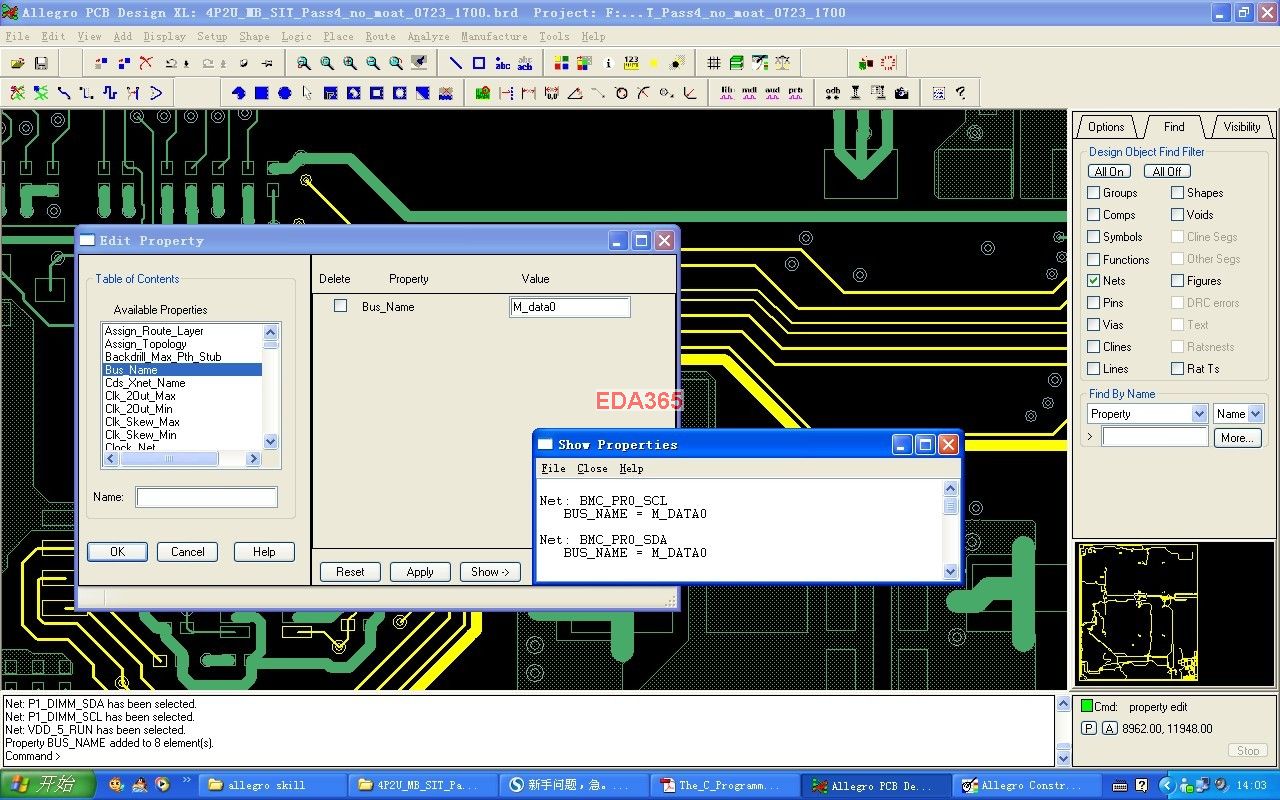Click the Add Text abc icon
The height and width of the screenshot is (800, 1280).
pos(502,63)
